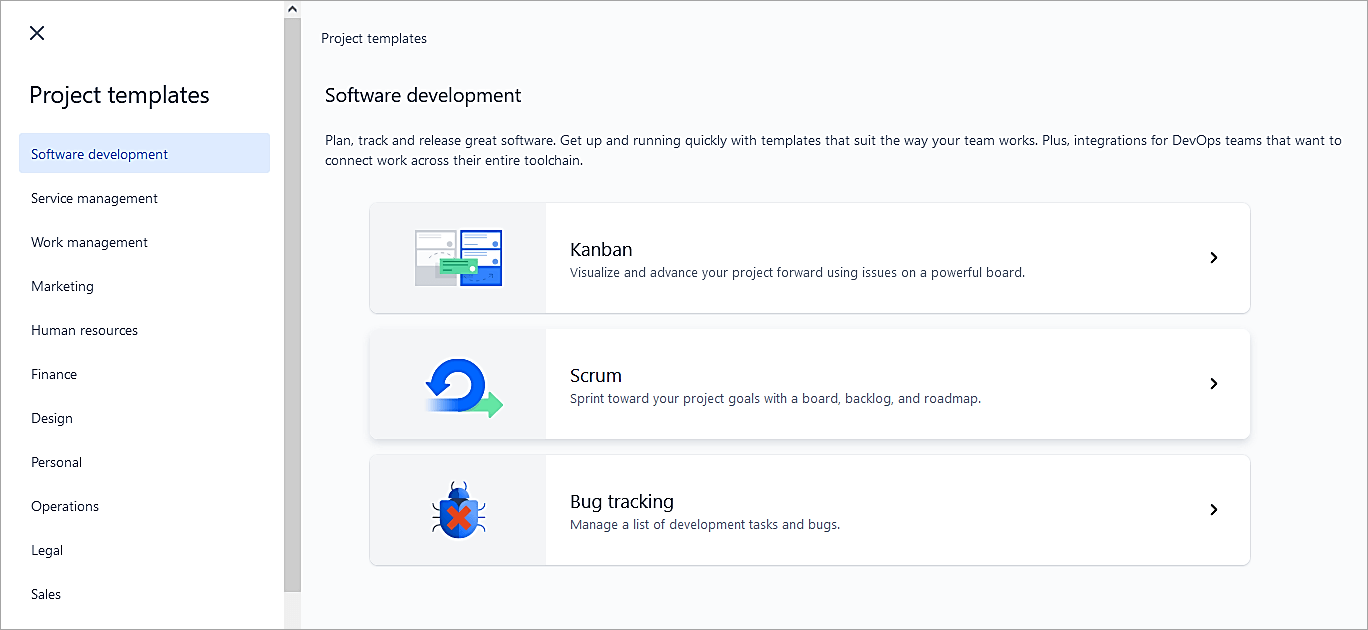Click the sidebar scrollbar up arrow
Viewport: 1368px width, 630px height.
[x=292, y=9]
